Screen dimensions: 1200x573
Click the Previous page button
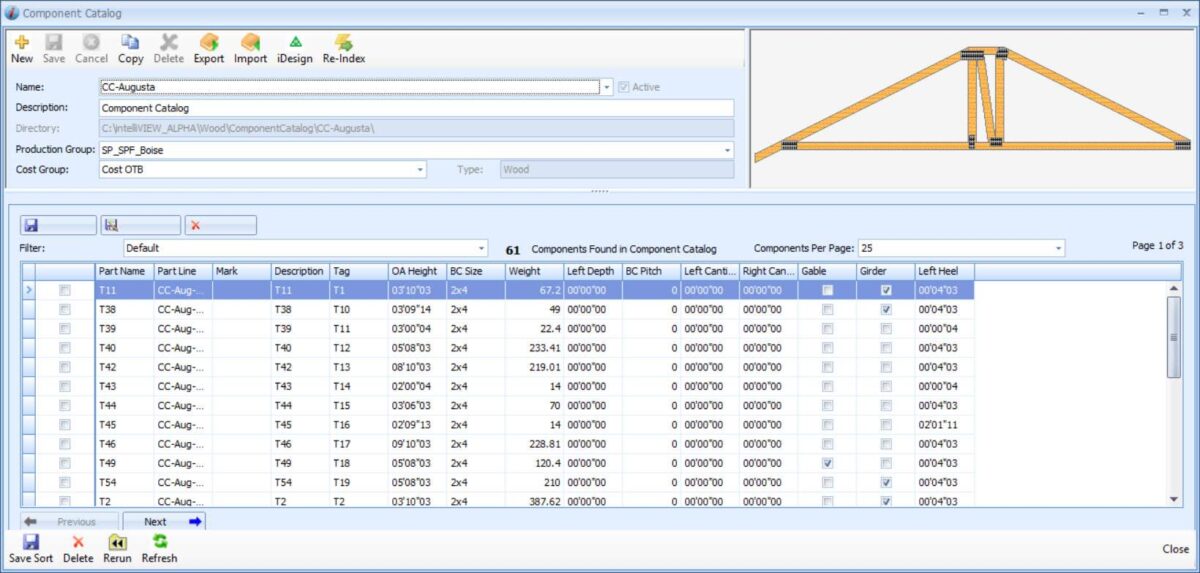pos(68,521)
